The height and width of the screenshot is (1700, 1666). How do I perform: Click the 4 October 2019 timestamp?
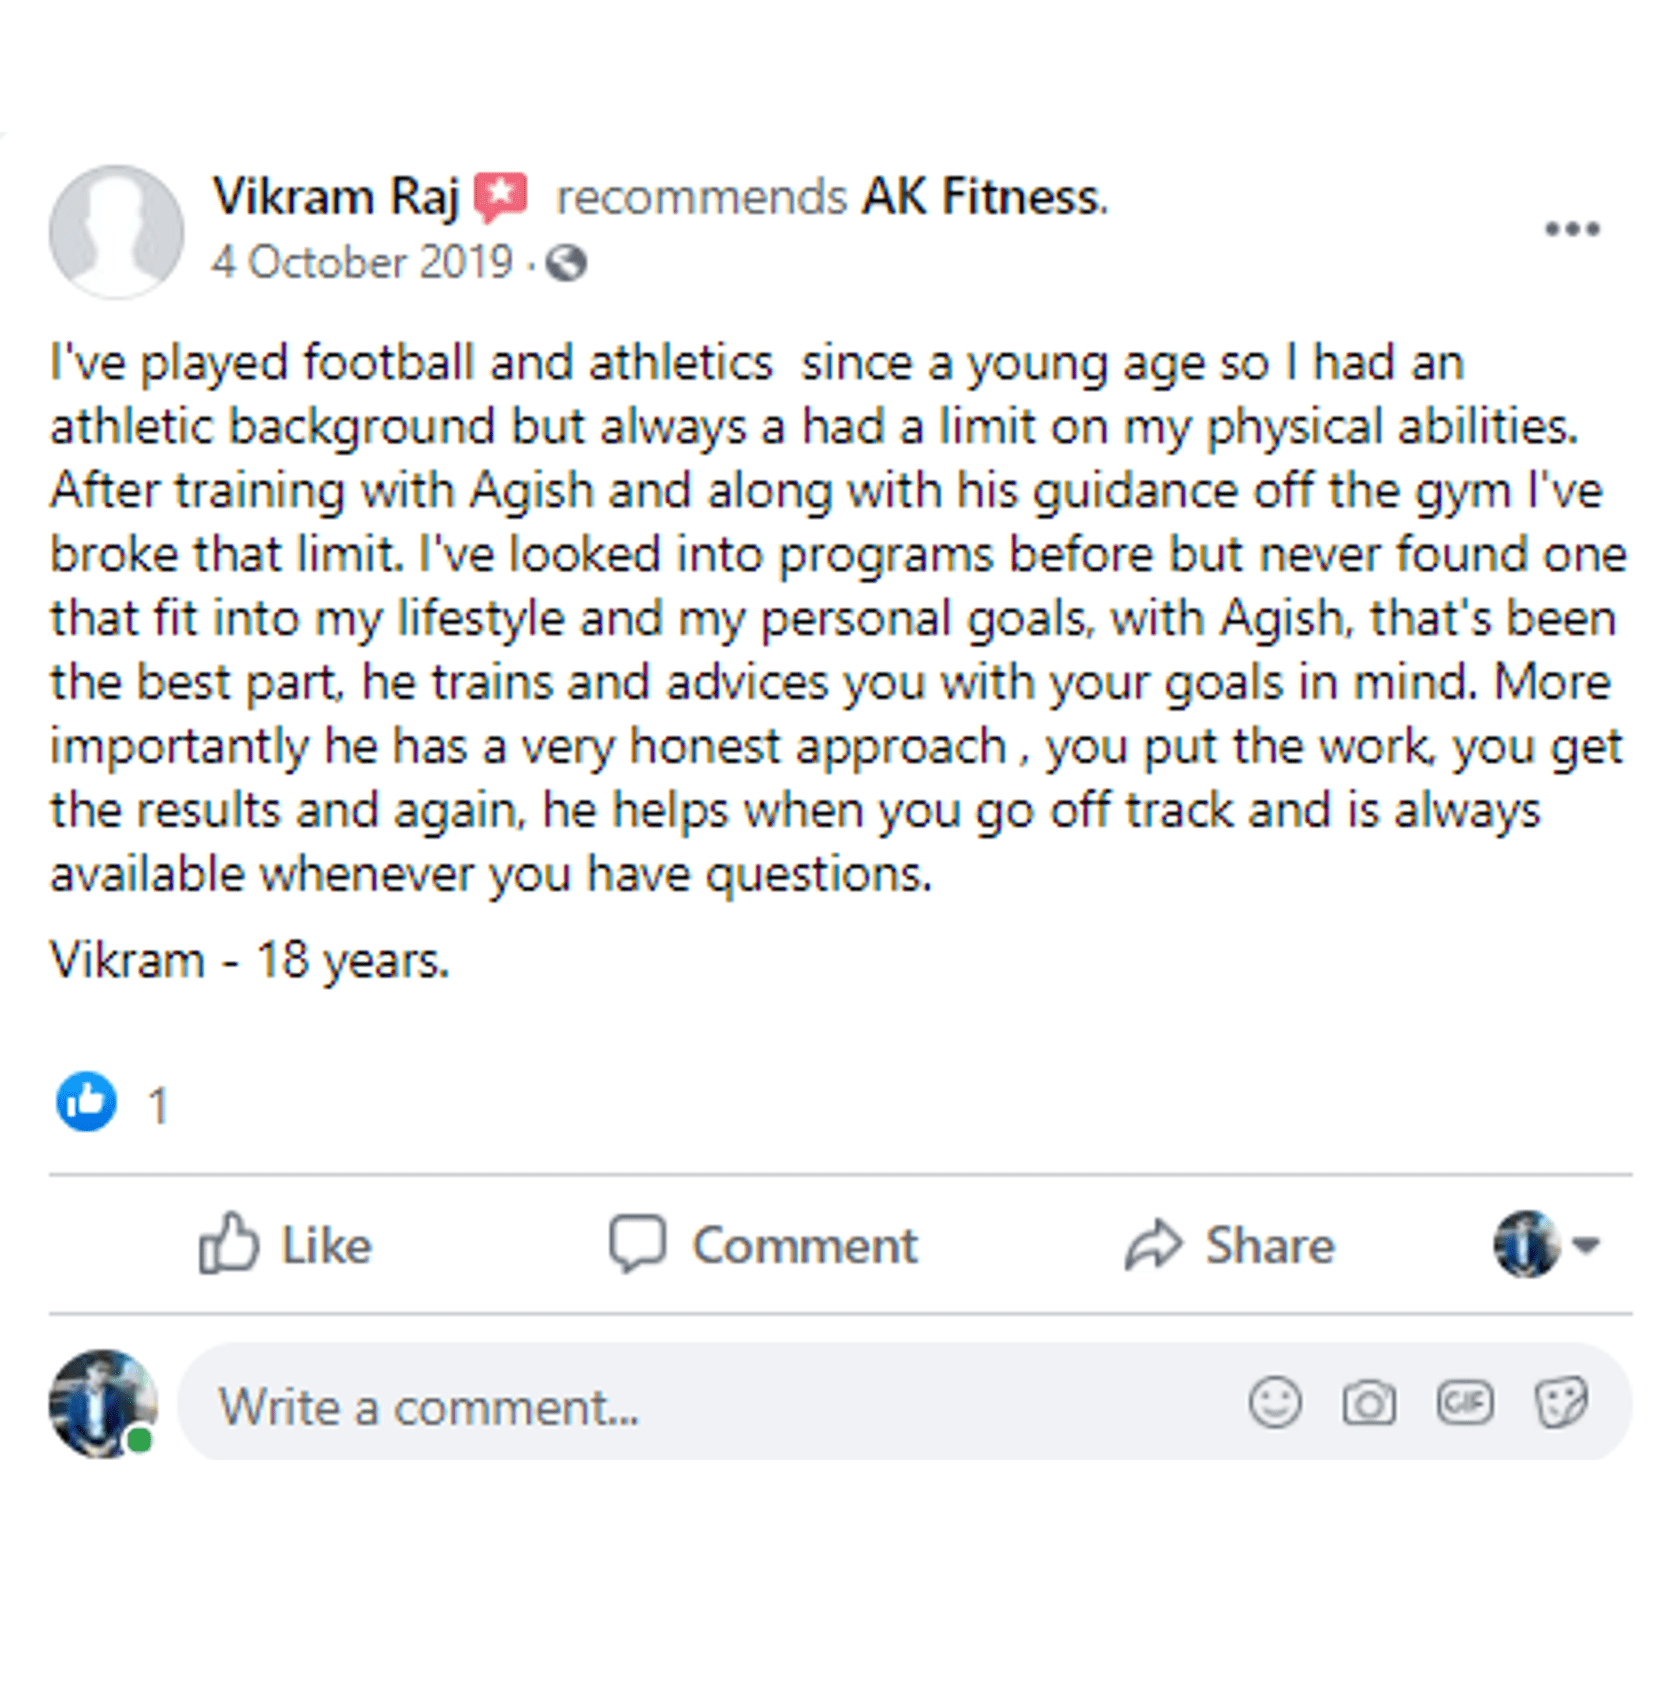(x=361, y=263)
